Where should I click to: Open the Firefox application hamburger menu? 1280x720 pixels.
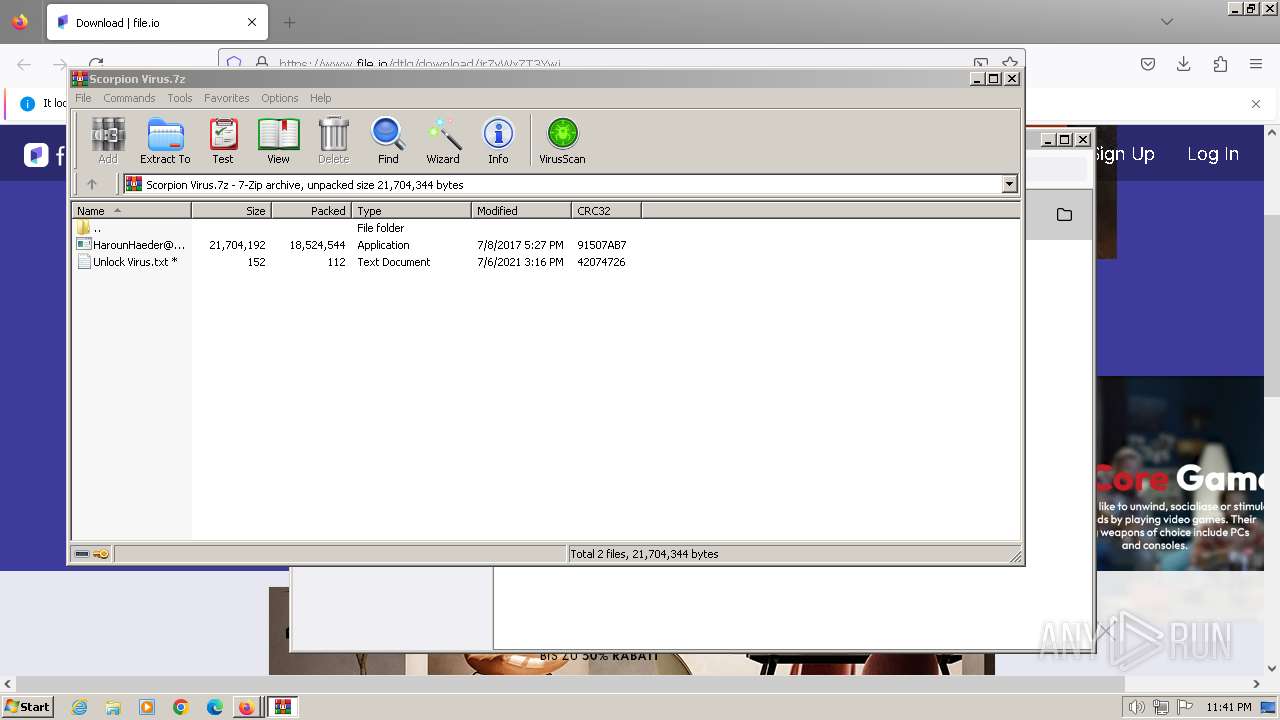pos(1256,64)
